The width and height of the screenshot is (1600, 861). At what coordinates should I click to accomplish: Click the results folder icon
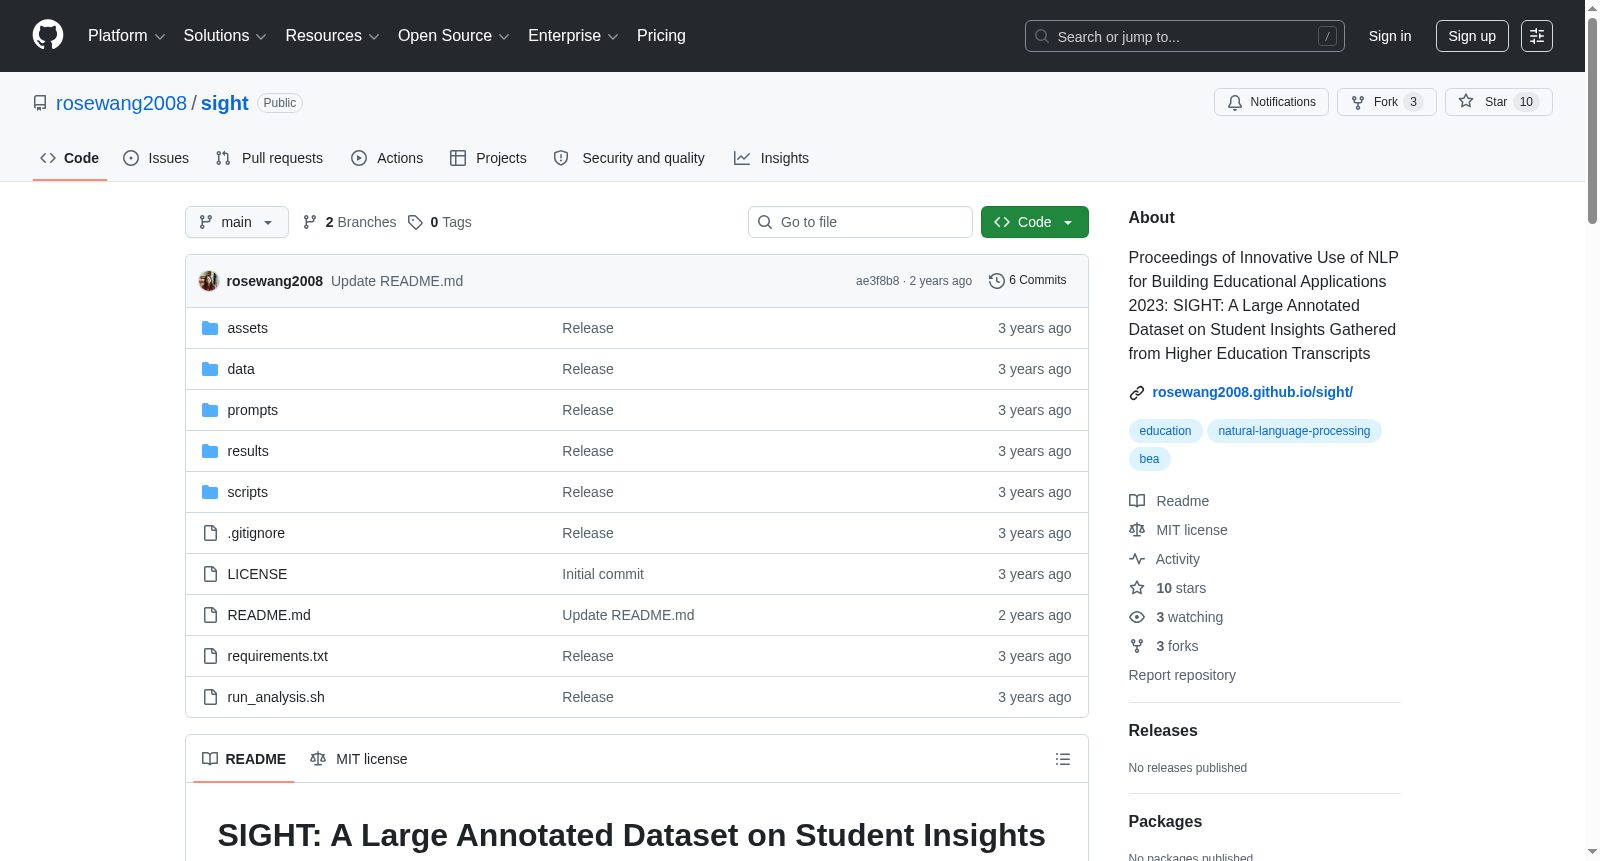(x=210, y=451)
